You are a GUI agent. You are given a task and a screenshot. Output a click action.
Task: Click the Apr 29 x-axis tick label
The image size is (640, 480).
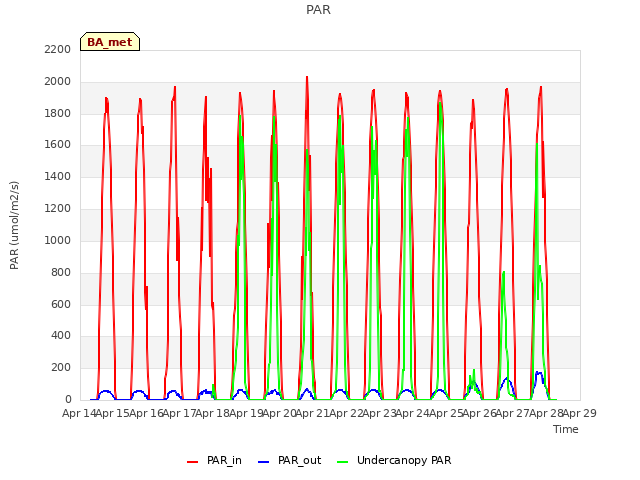point(580,413)
